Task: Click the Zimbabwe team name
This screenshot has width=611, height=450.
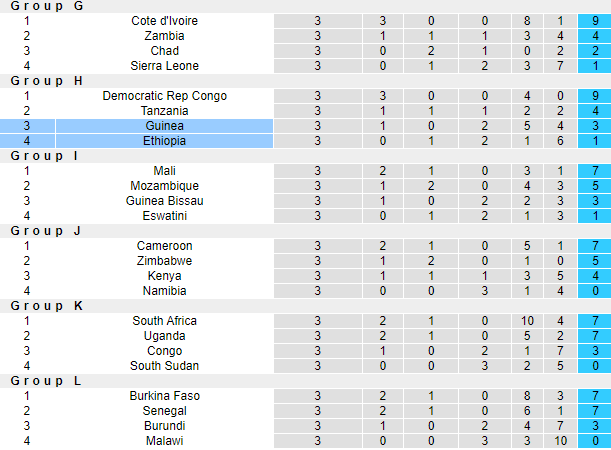Action: pyautogui.click(x=164, y=261)
